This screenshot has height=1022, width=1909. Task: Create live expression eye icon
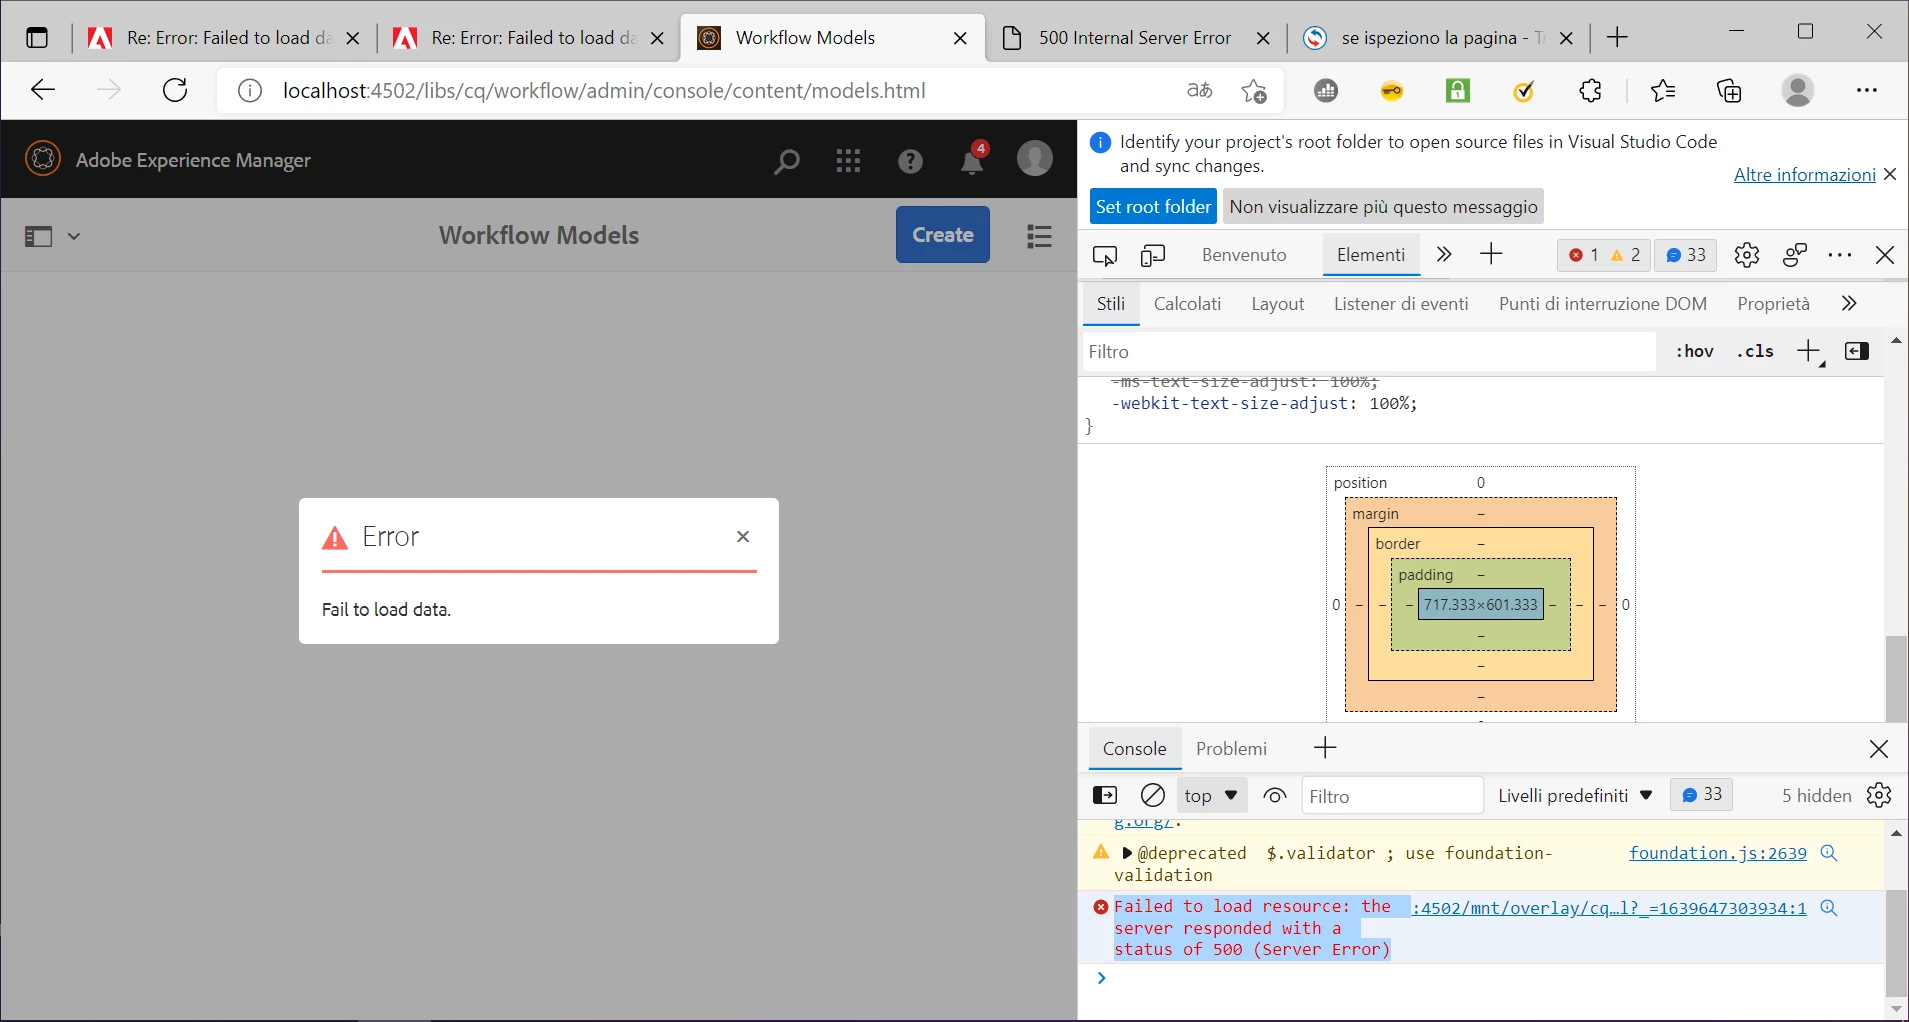click(x=1275, y=796)
